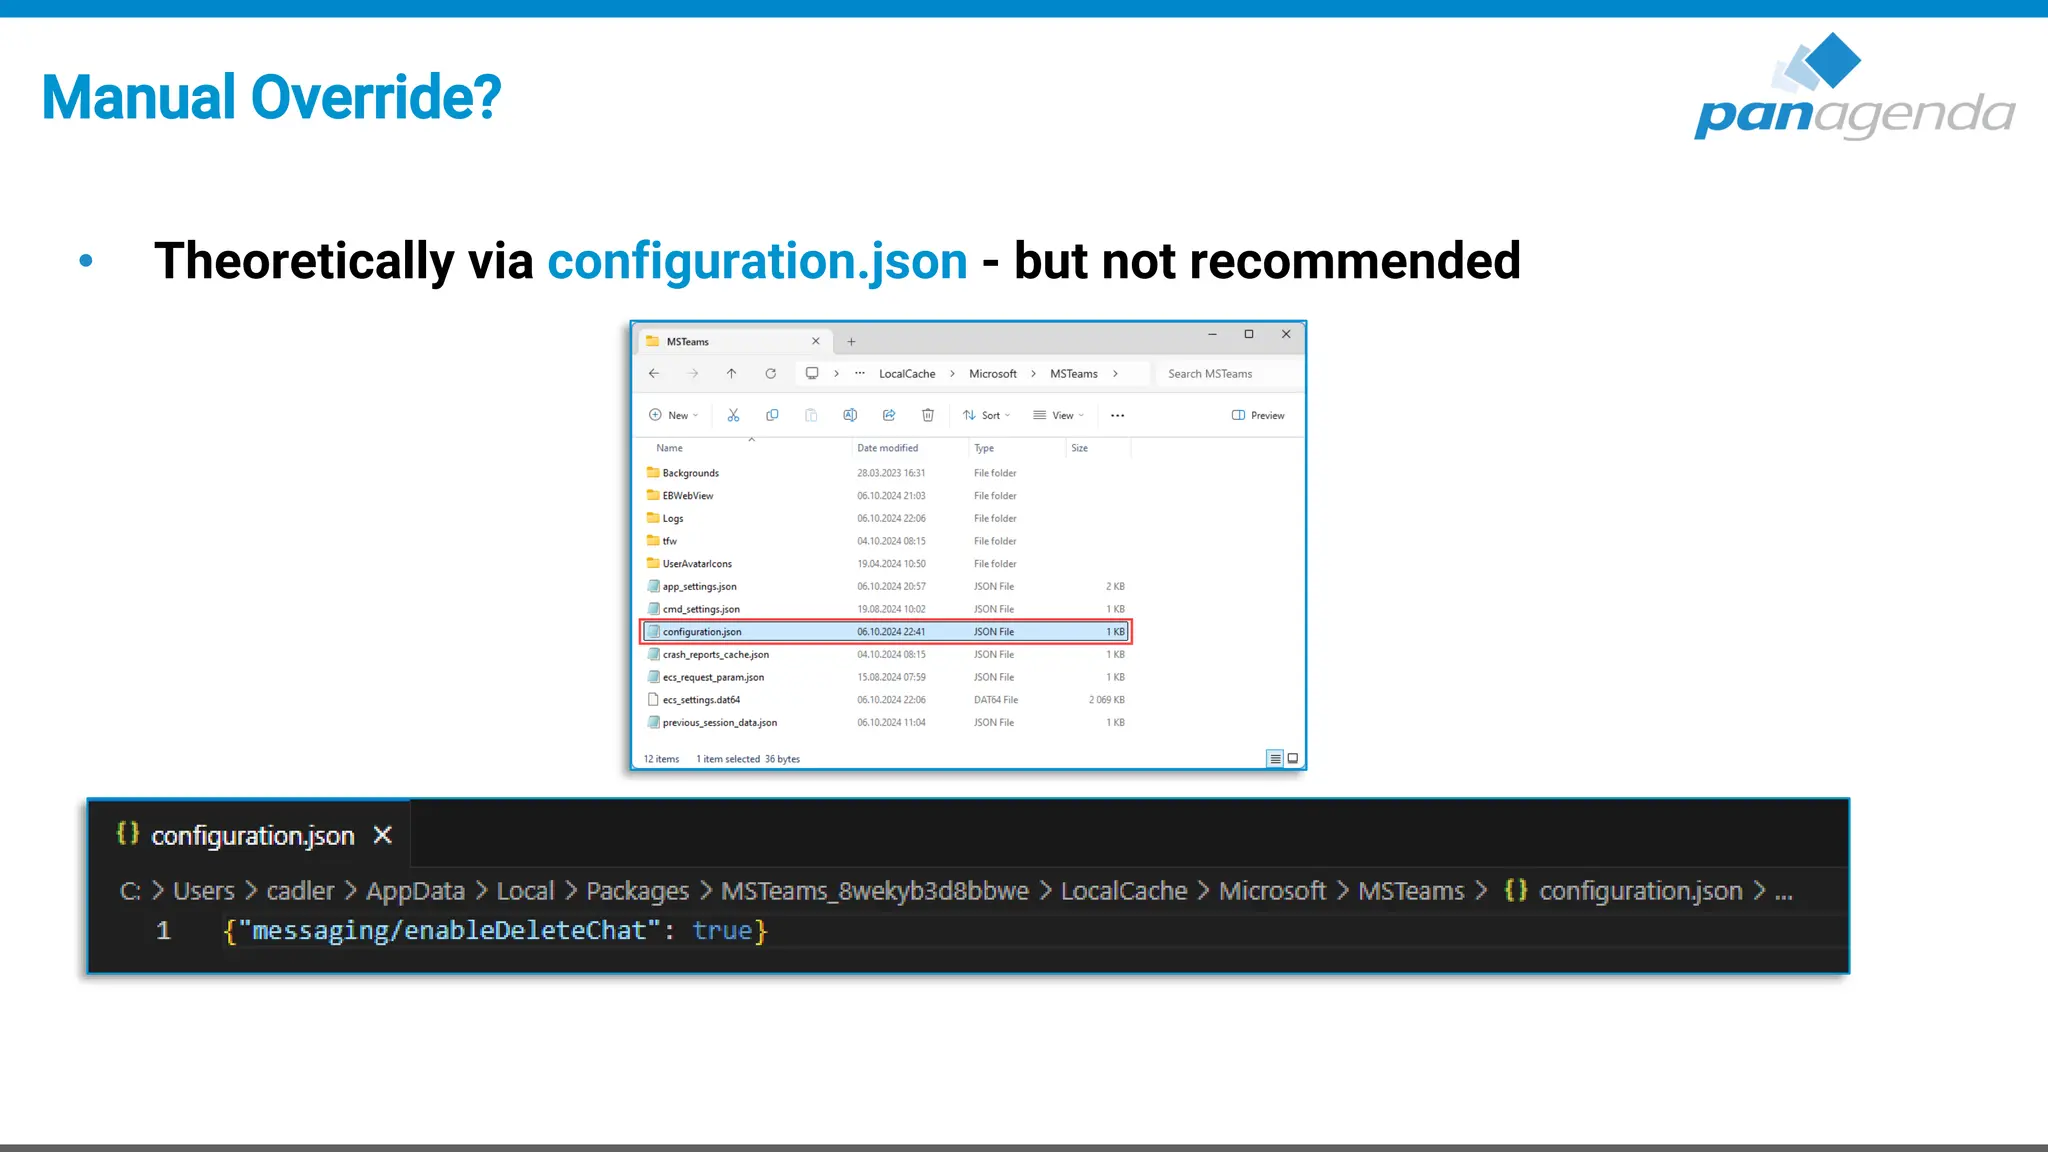Viewport: 2048px width, 1152px height.
Task: Toggle the Preview pane
Action: 1258,415
